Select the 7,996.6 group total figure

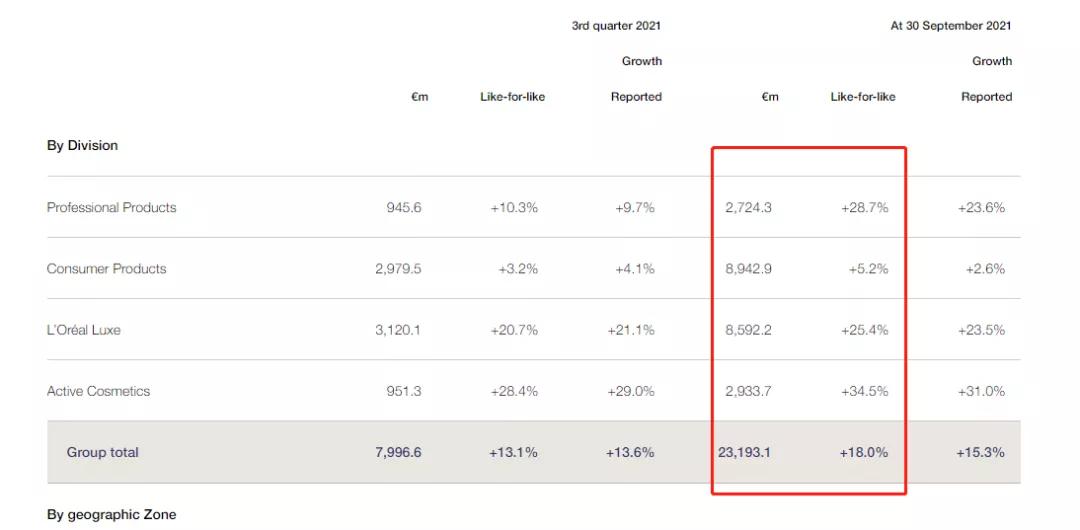[x=397, y=452]
